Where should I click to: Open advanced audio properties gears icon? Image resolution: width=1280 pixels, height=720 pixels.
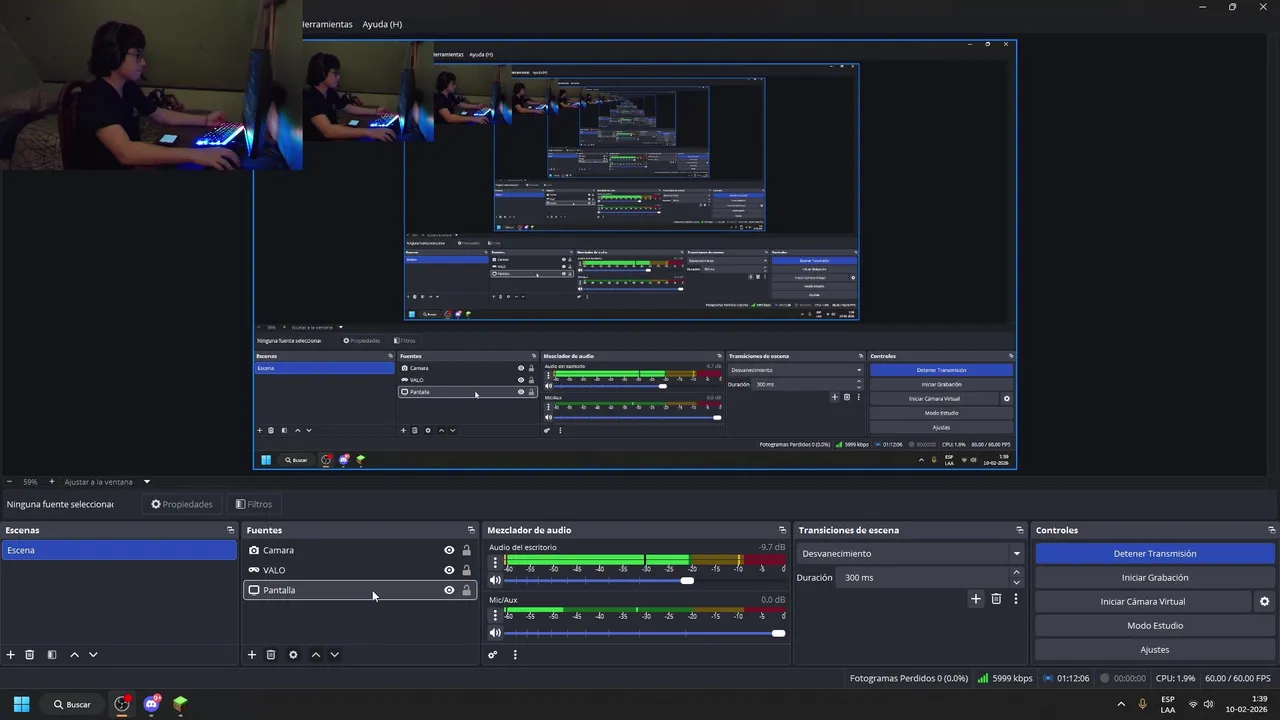tap(493, 655)
